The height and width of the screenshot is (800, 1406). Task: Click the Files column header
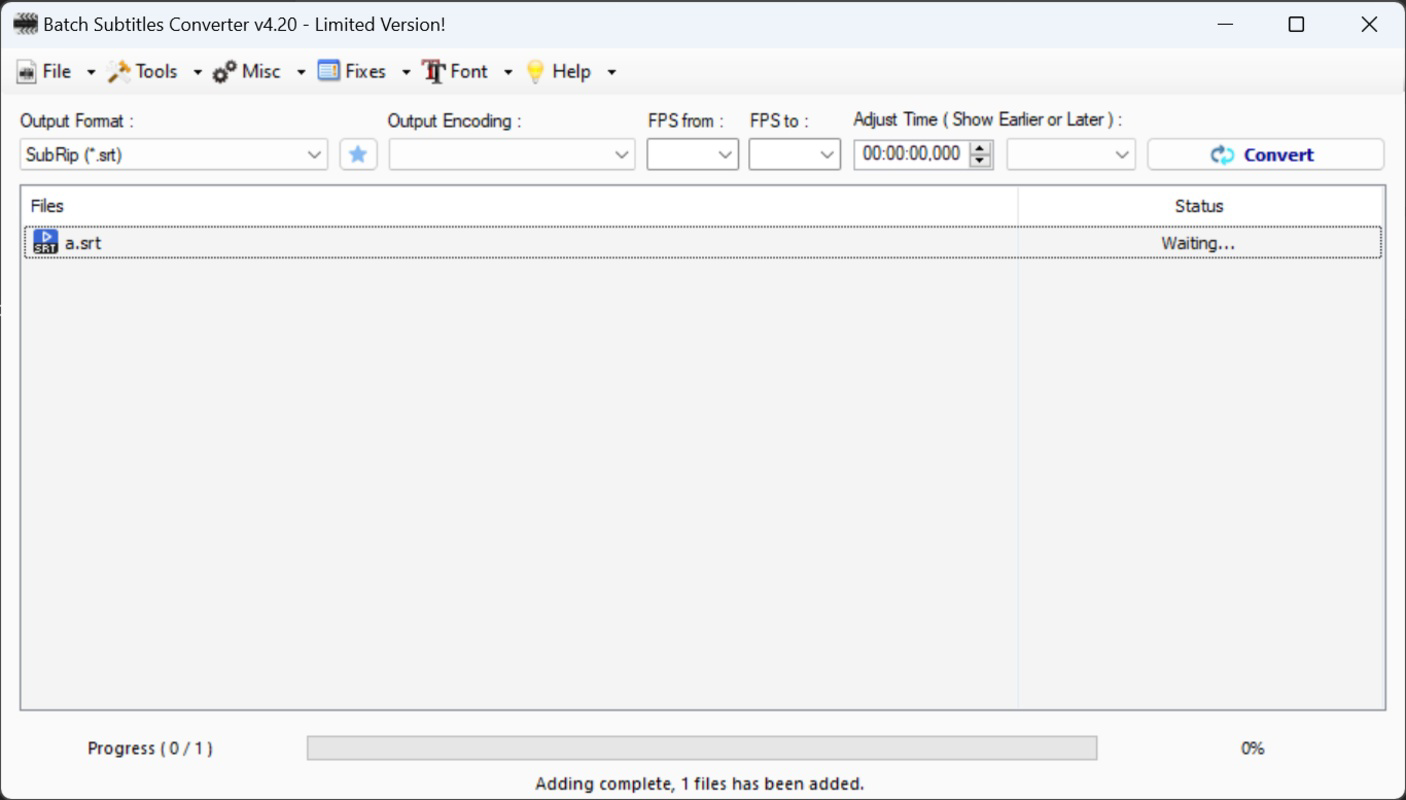(520, 206)
